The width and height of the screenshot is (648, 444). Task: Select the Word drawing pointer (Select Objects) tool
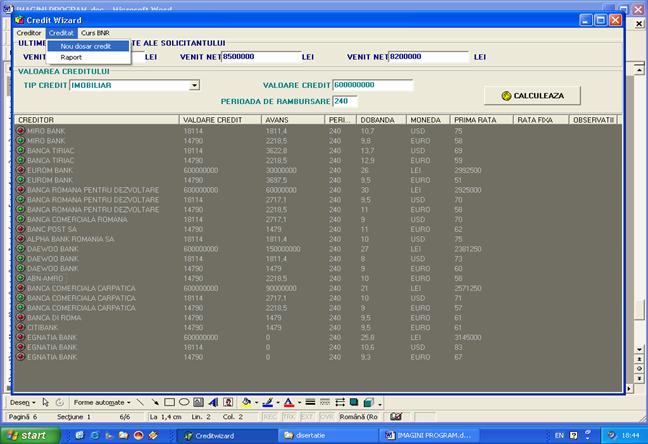coord(45,402)
